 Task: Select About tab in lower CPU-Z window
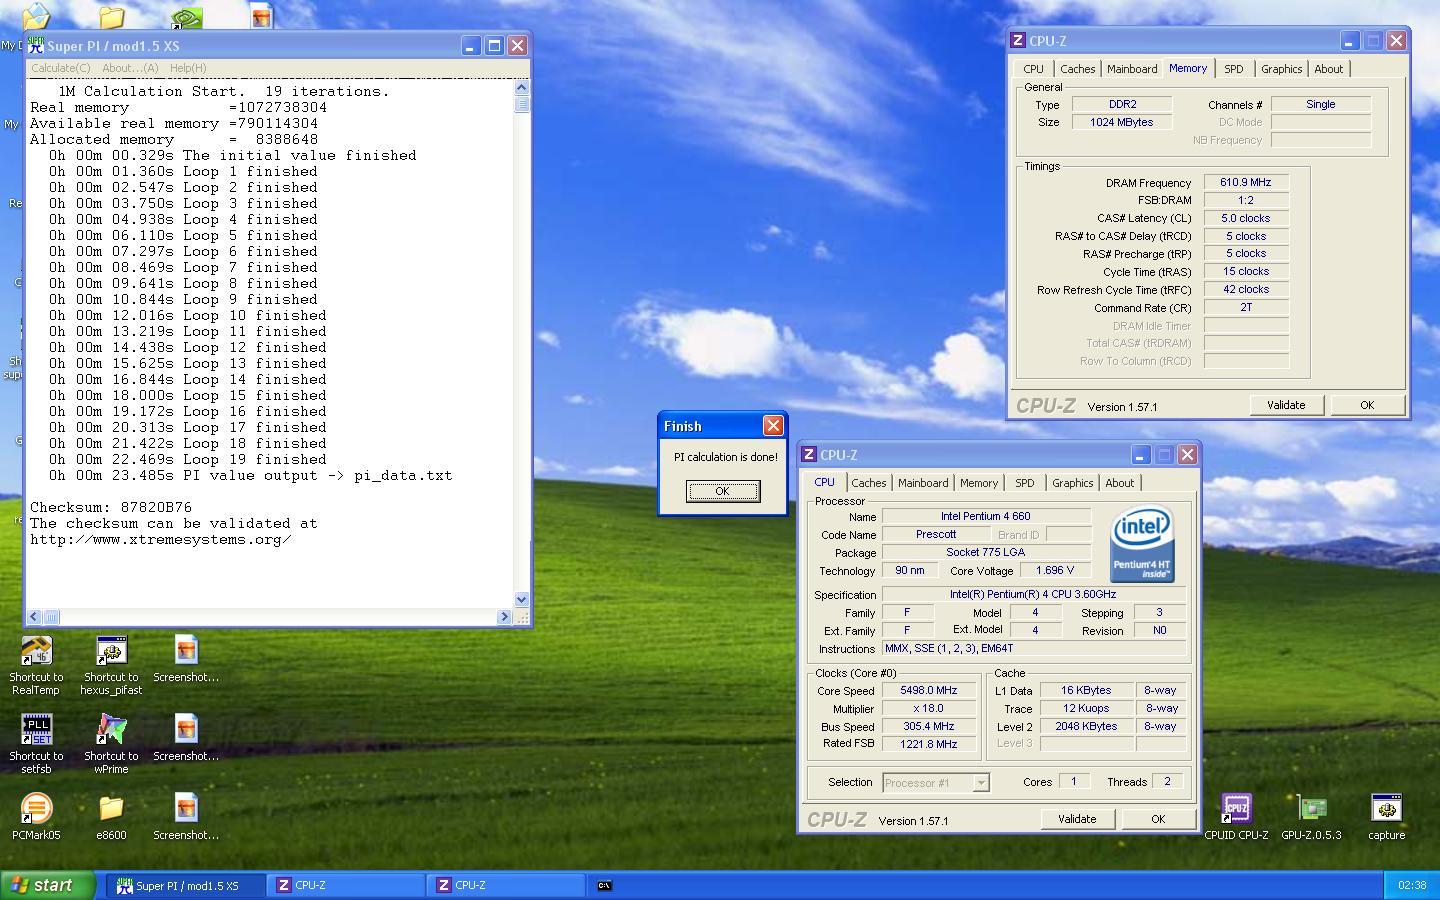click(1119, 483)
